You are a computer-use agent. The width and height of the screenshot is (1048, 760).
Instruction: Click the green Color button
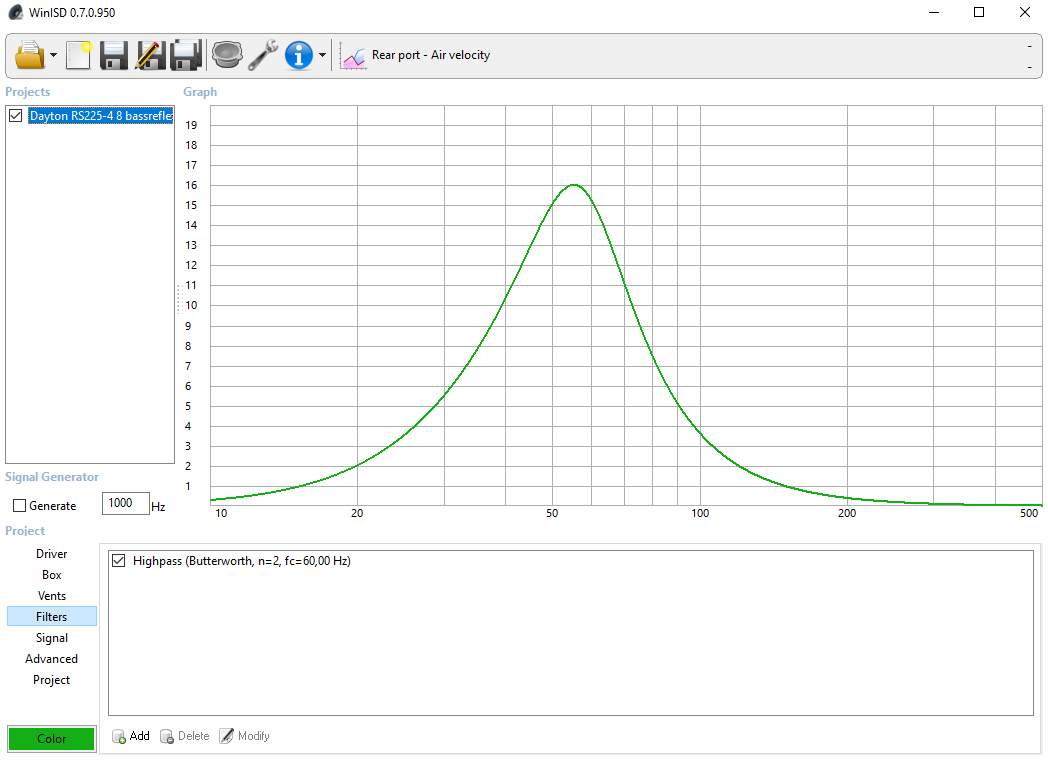tap(51, 739)
